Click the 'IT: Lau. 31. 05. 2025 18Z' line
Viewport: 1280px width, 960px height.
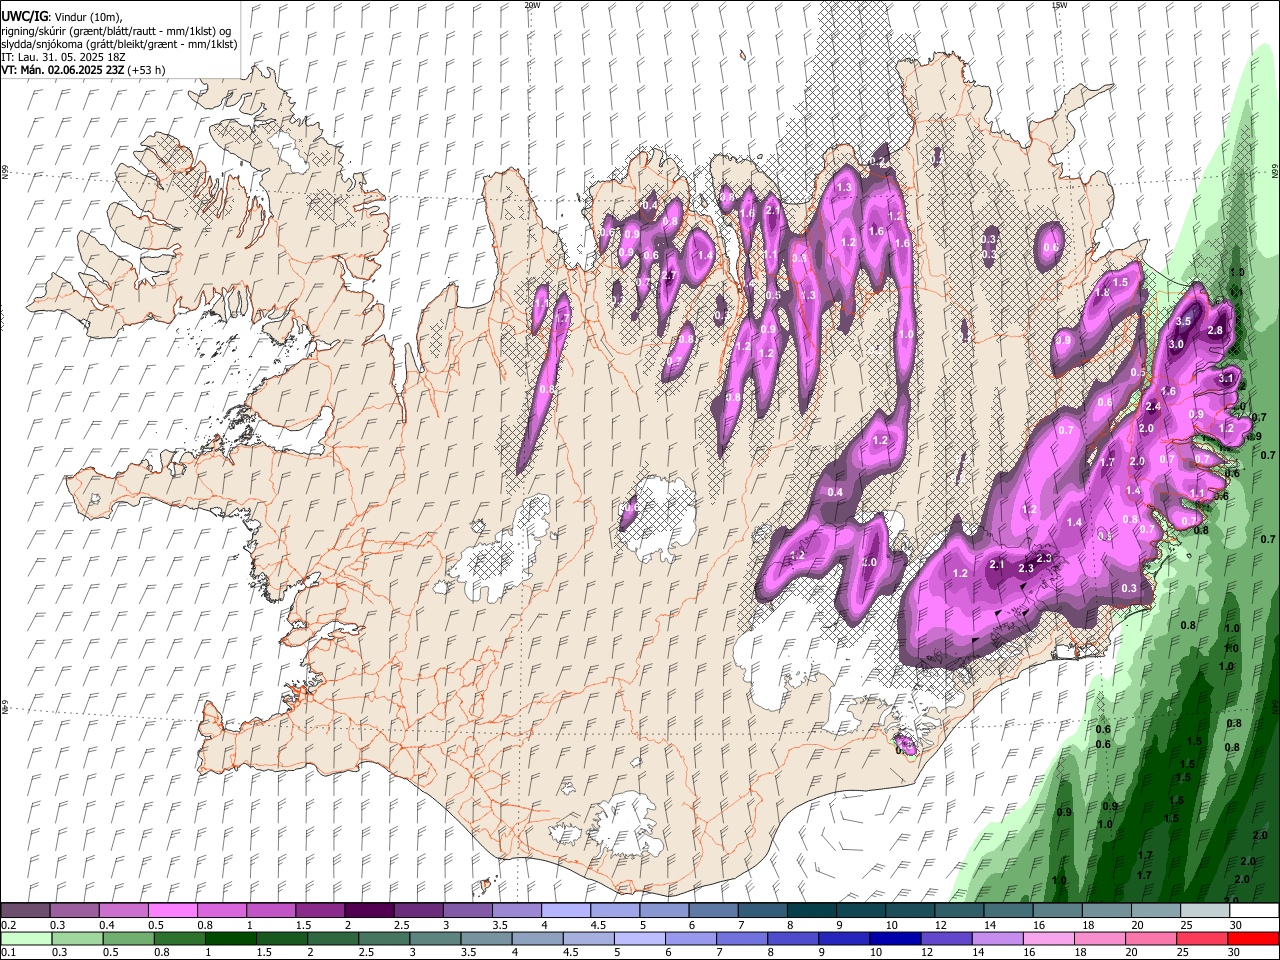63,58
